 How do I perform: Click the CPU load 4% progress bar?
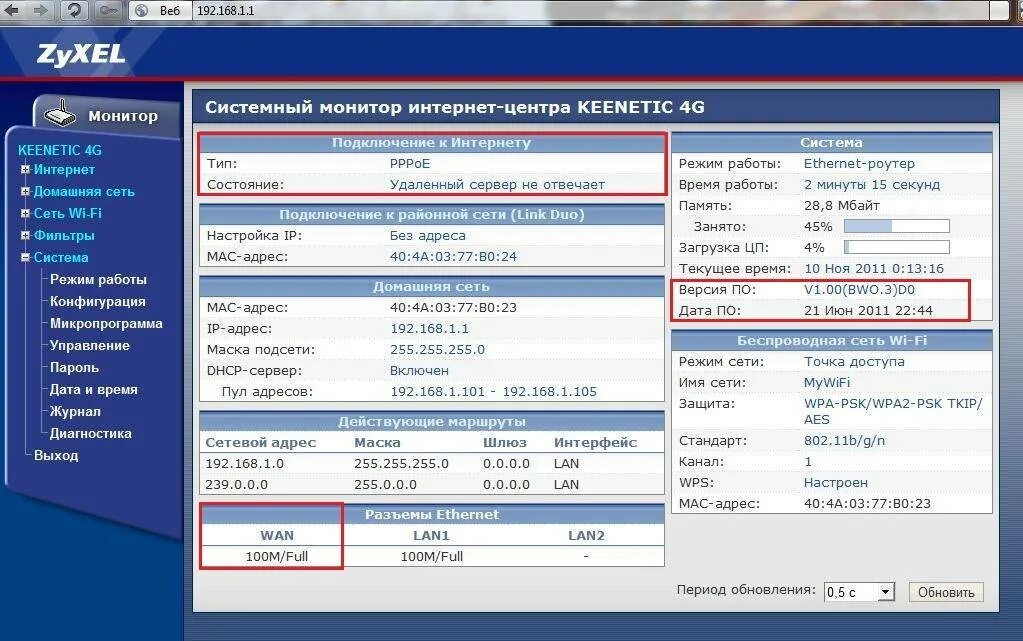pos(896,247)
